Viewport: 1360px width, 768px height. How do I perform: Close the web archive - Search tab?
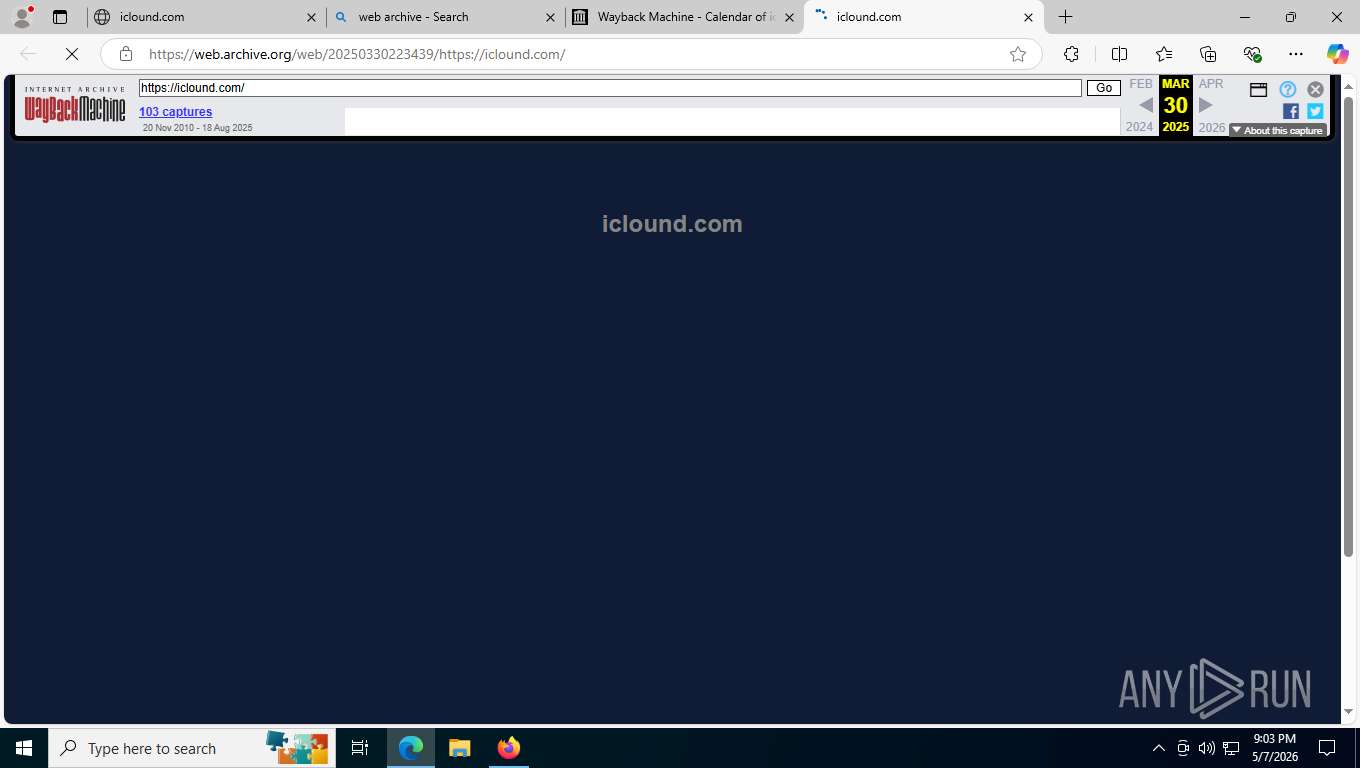(x=550, y=17)
